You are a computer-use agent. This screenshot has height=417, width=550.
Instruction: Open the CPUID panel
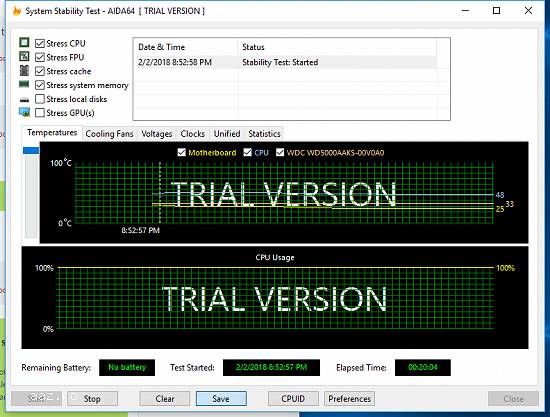[293, 399]
